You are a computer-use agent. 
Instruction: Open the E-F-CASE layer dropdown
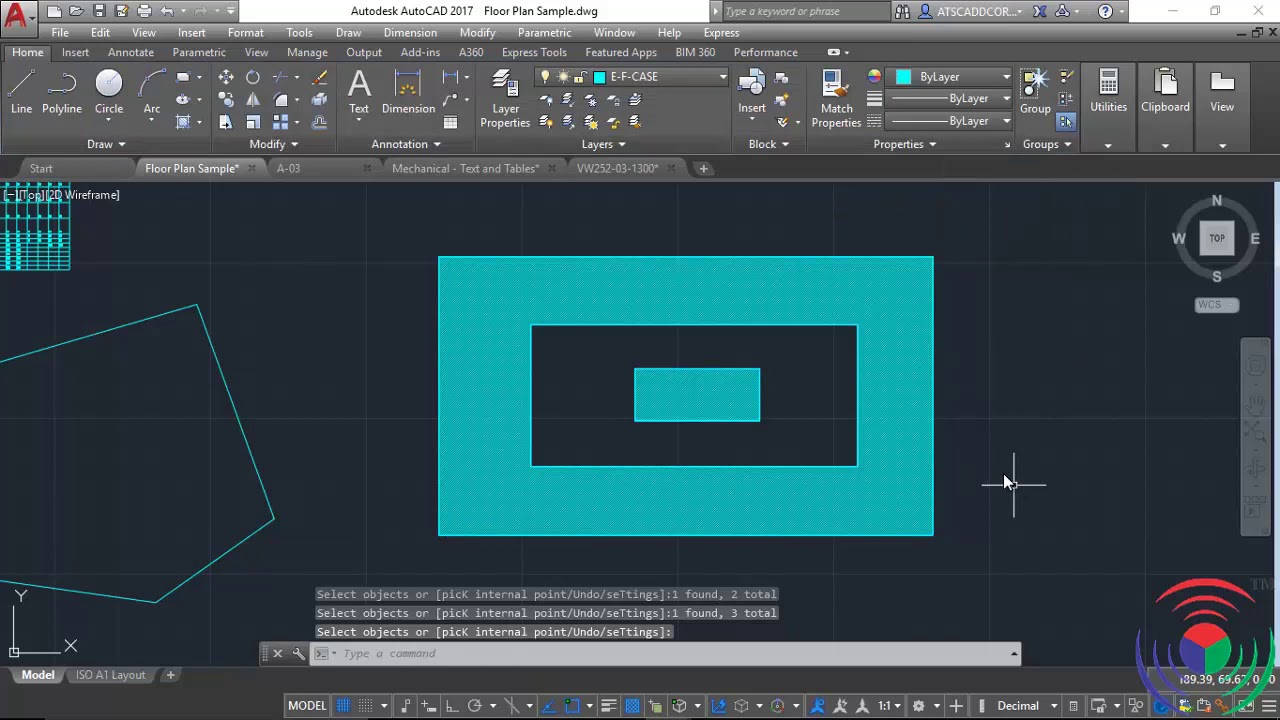631,77
